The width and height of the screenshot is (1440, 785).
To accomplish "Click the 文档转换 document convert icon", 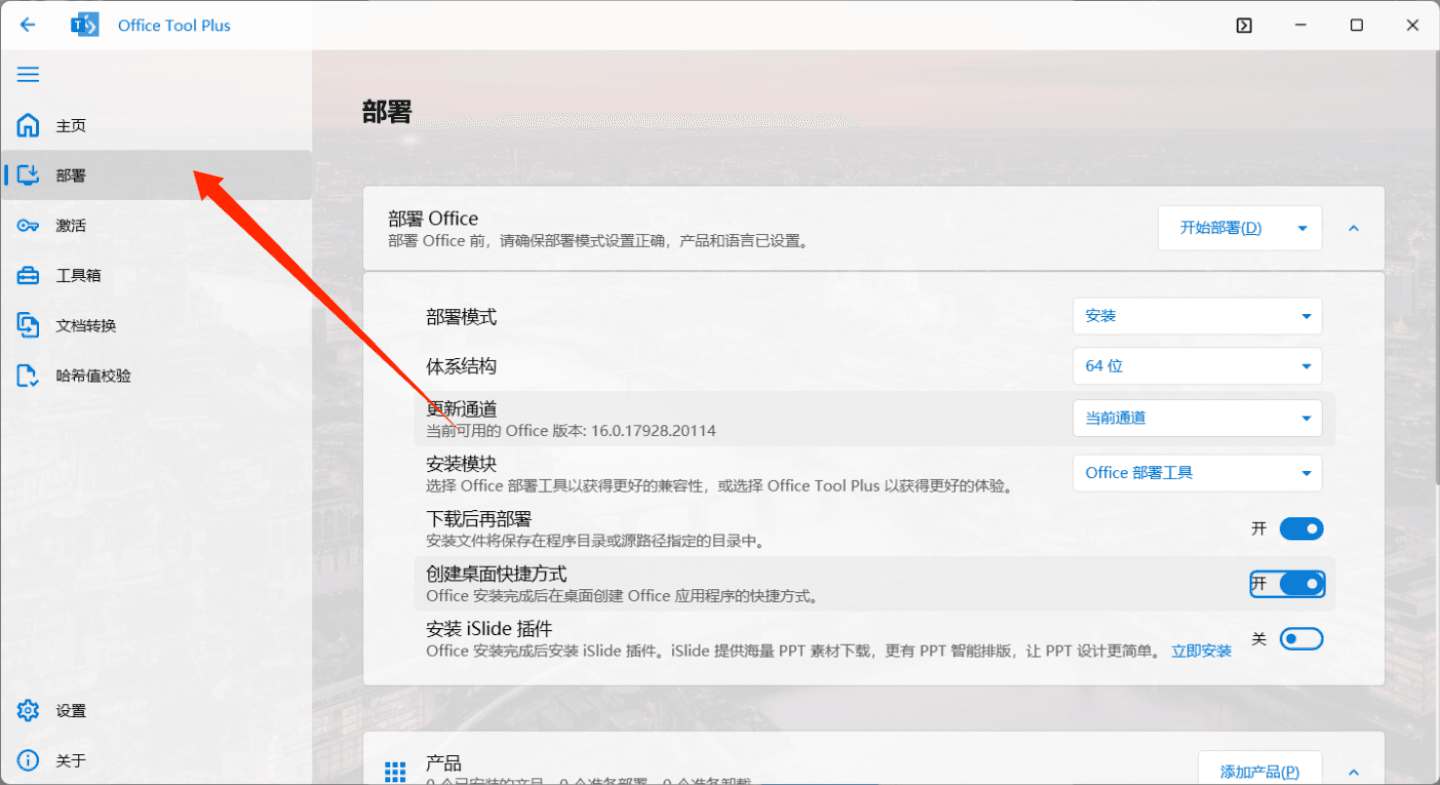I will tap(28, 326).
